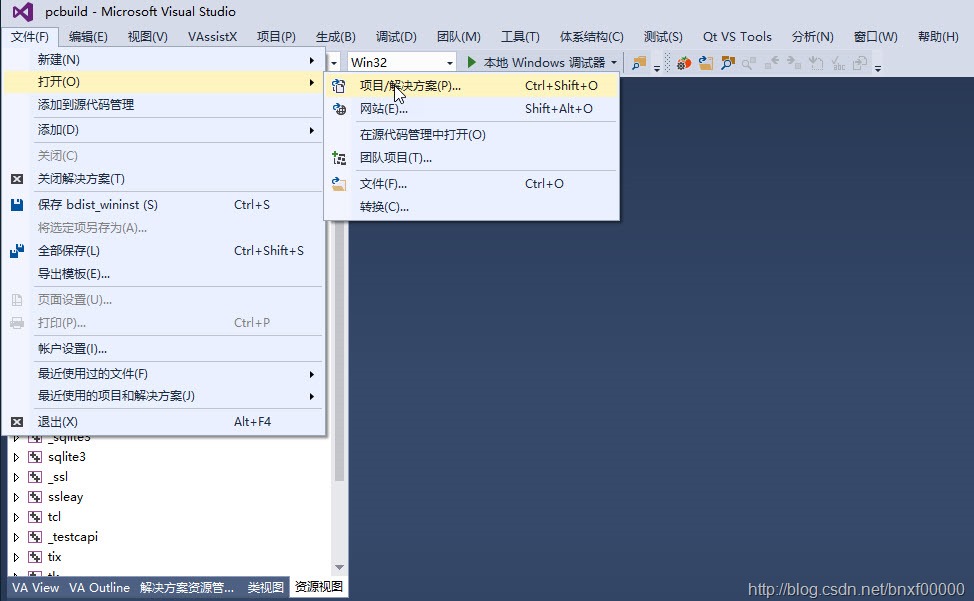Open the Qt VS Tools menu

coord(737,37)
